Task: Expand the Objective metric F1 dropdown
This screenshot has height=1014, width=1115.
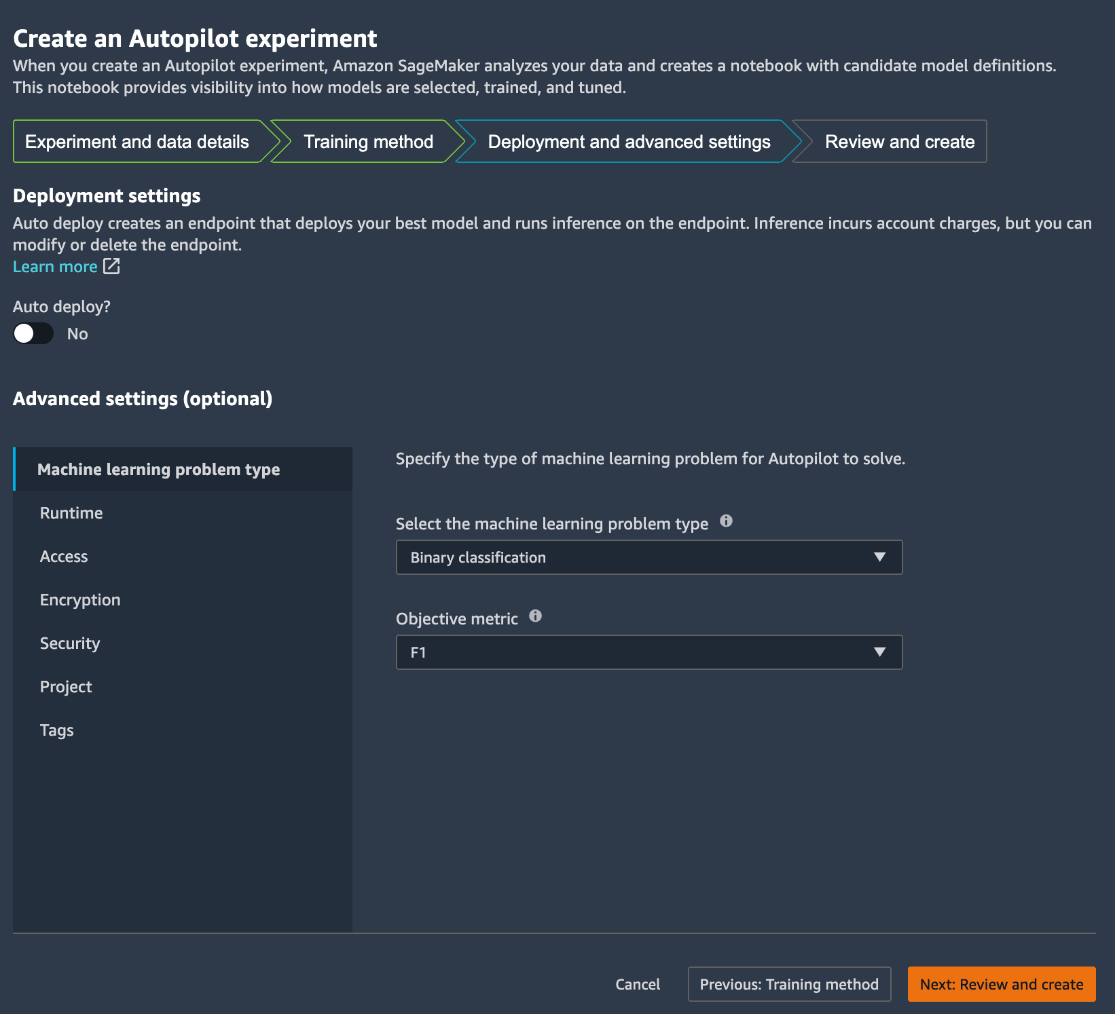Action: (649, 653)
